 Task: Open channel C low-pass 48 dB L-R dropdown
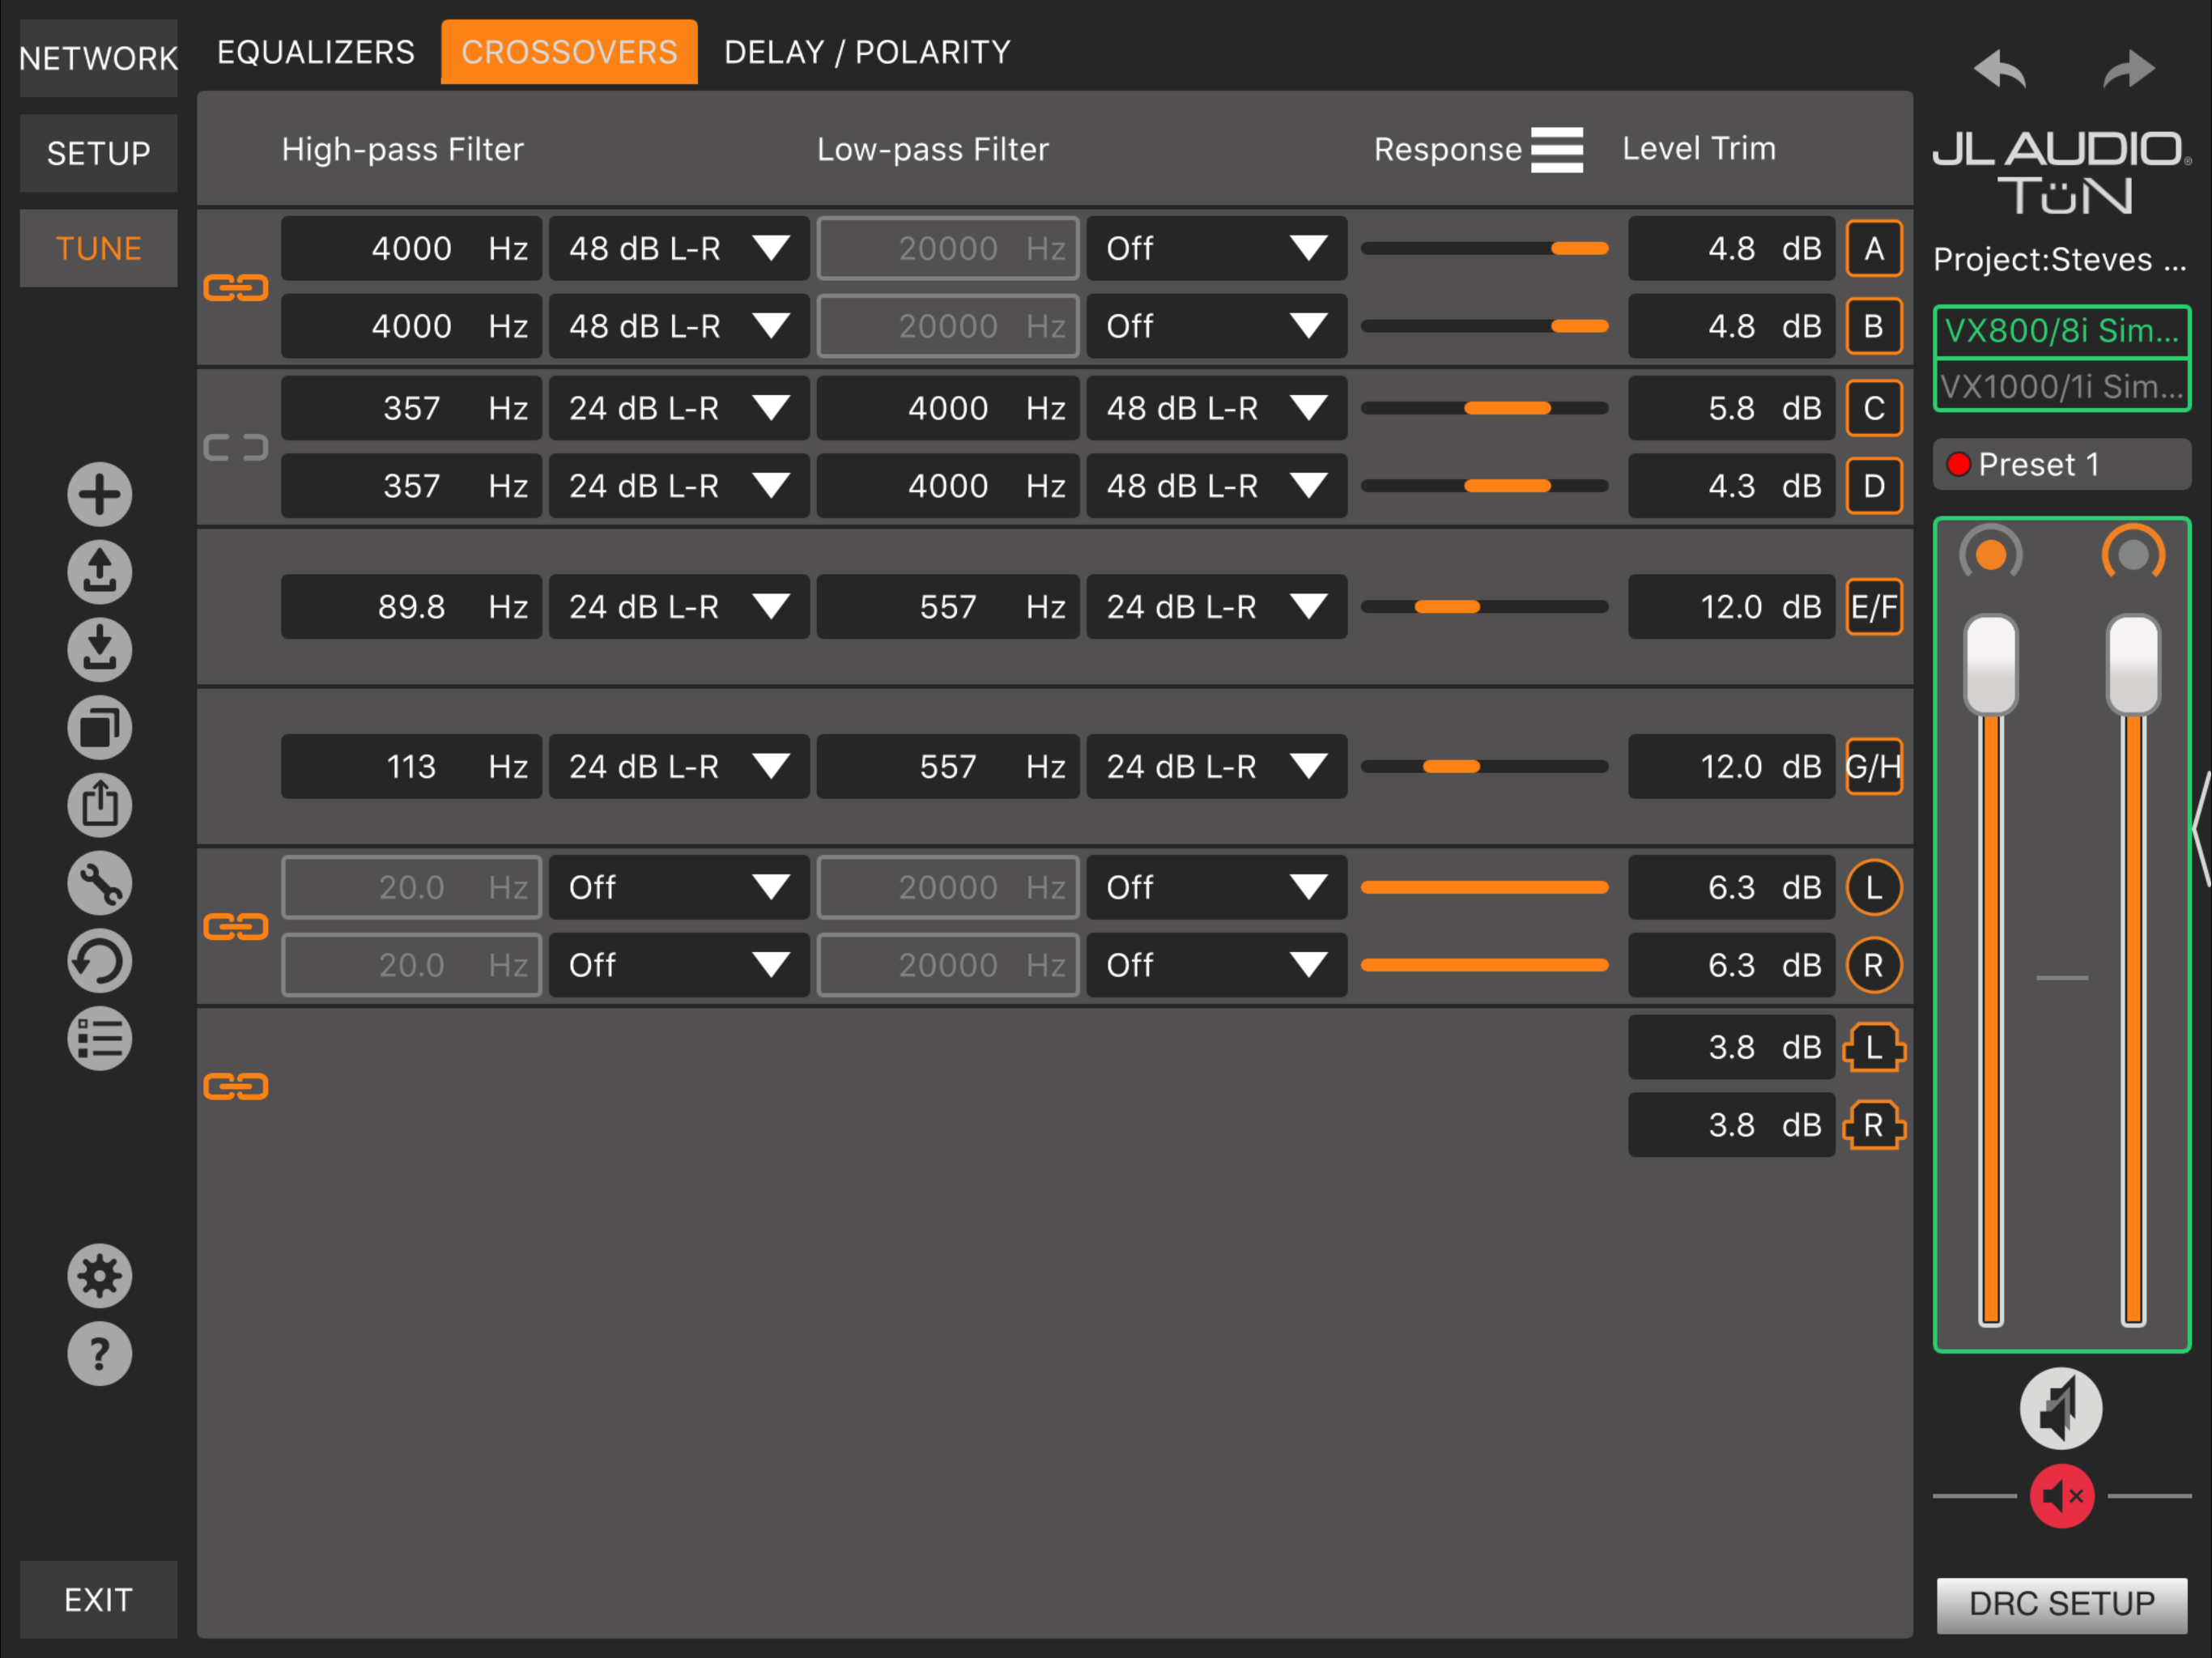point(1216,408)
